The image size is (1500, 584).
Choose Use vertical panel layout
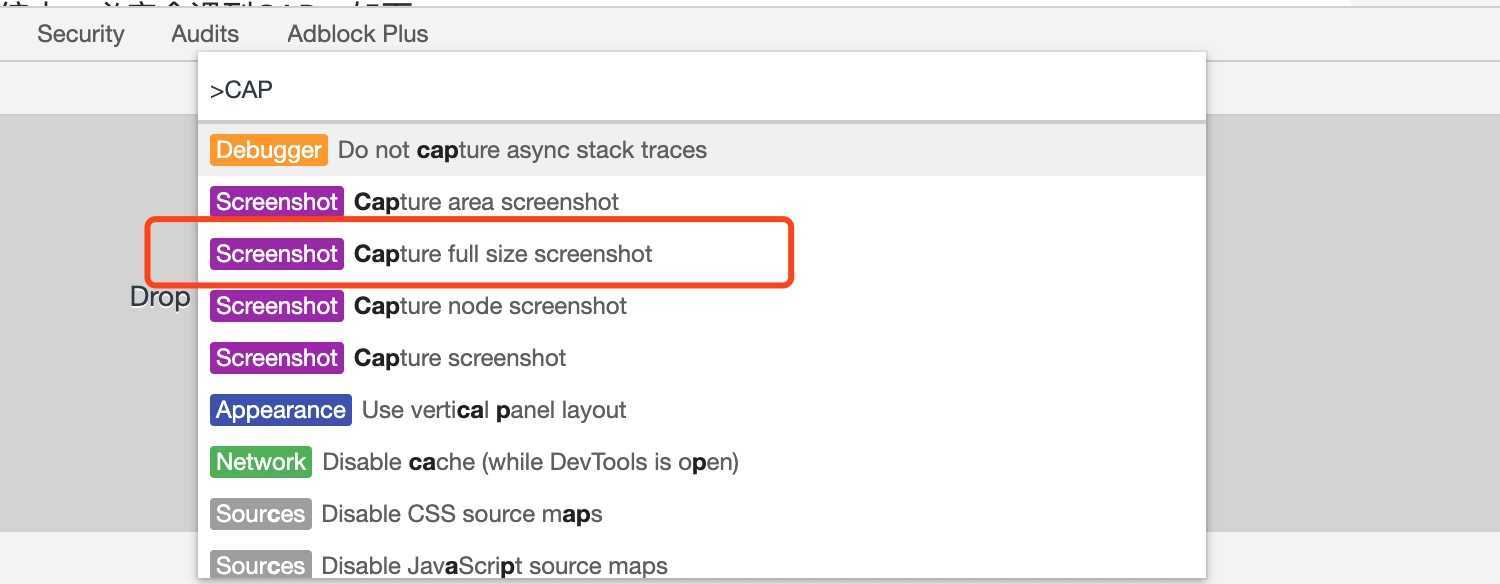pyautogui.click(x=494, y=410)
